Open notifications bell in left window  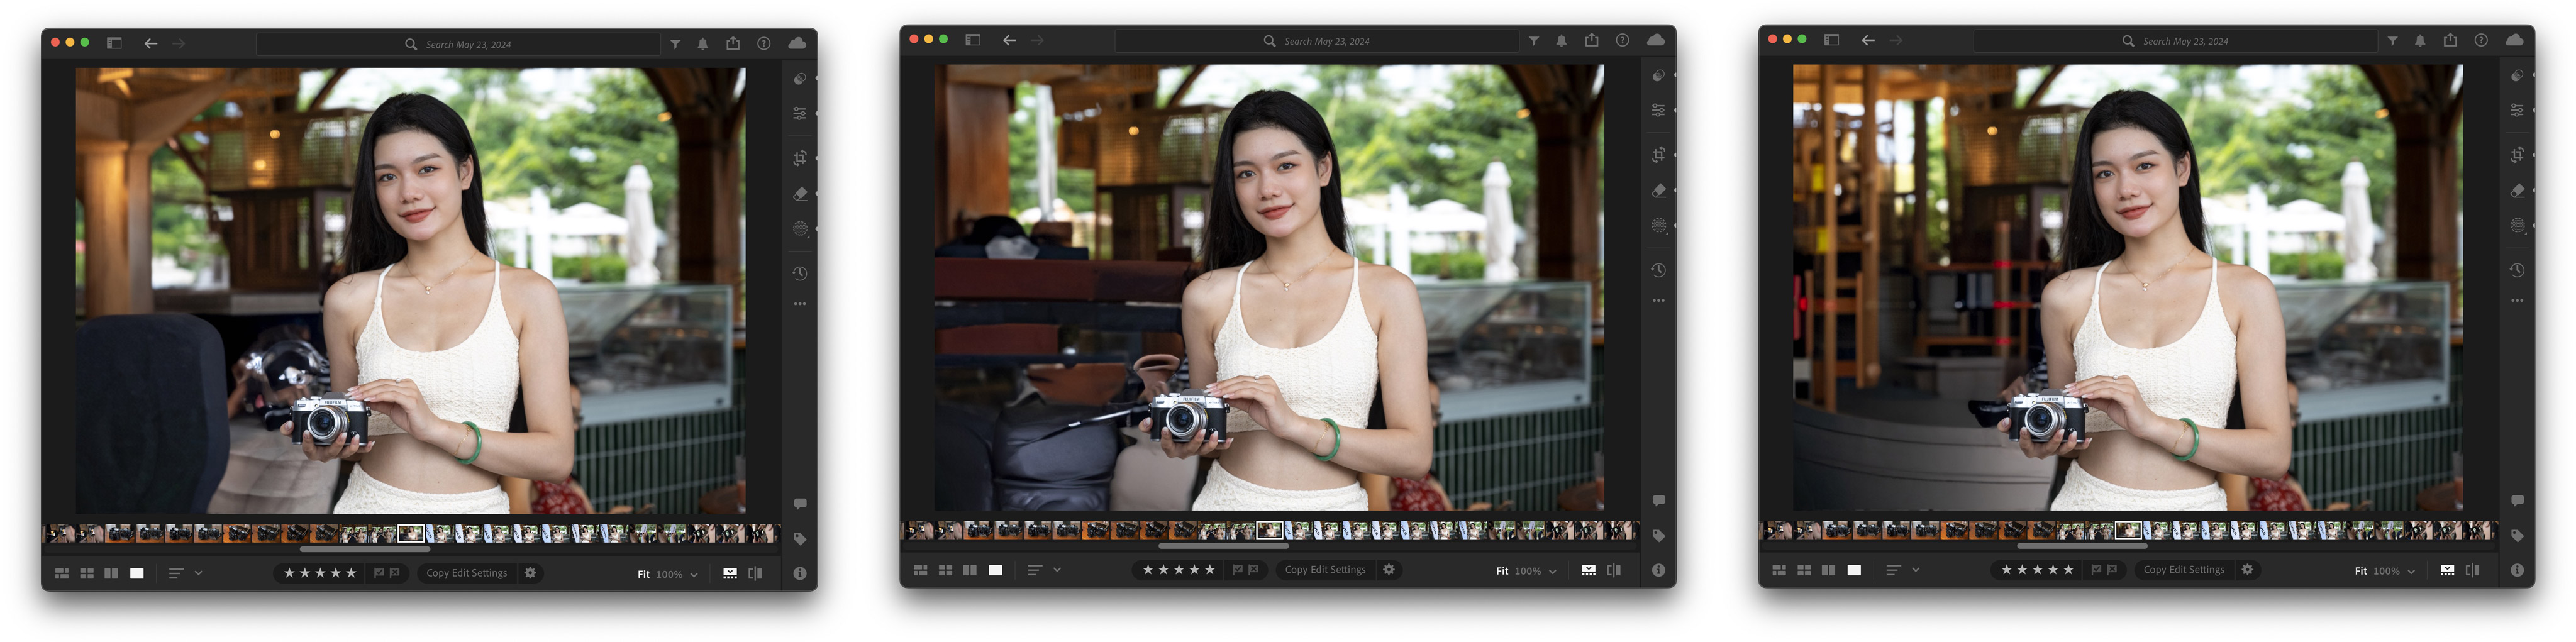[703, 44]
